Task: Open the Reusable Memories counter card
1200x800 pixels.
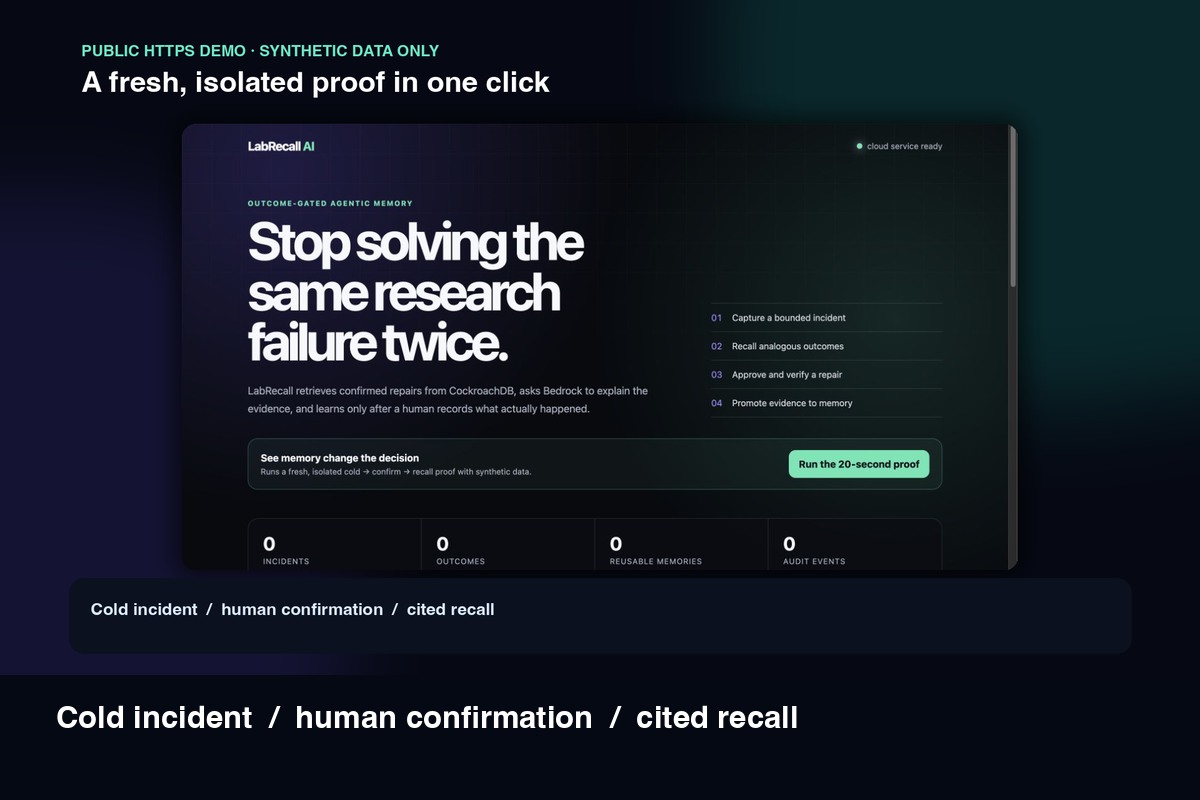Action: 681,545
